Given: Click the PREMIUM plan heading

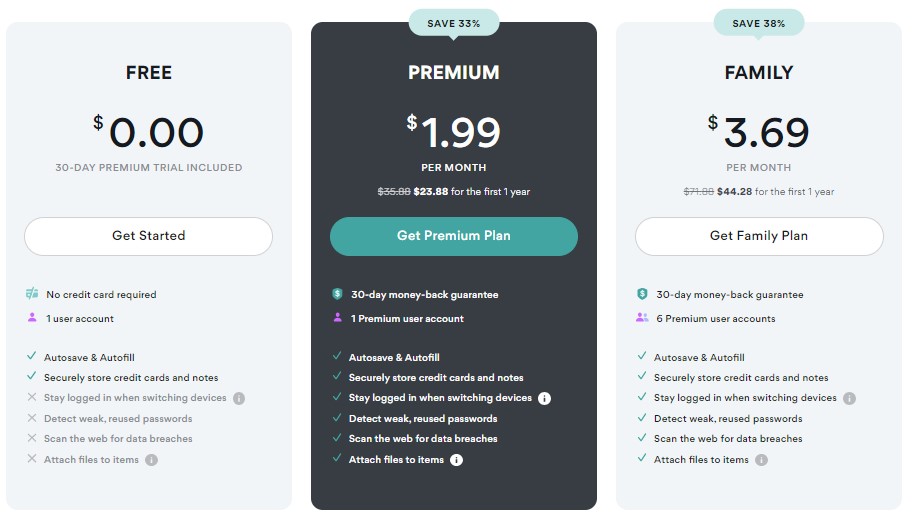Looking at the screenshot, I should point(454,73).
